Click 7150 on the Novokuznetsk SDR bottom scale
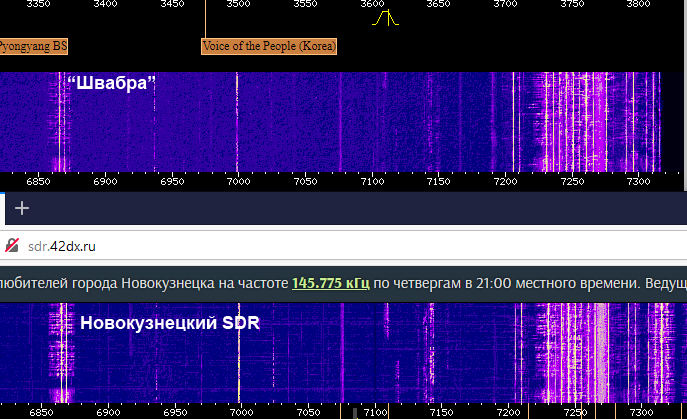The image size is (687, 419). point(442,412)
